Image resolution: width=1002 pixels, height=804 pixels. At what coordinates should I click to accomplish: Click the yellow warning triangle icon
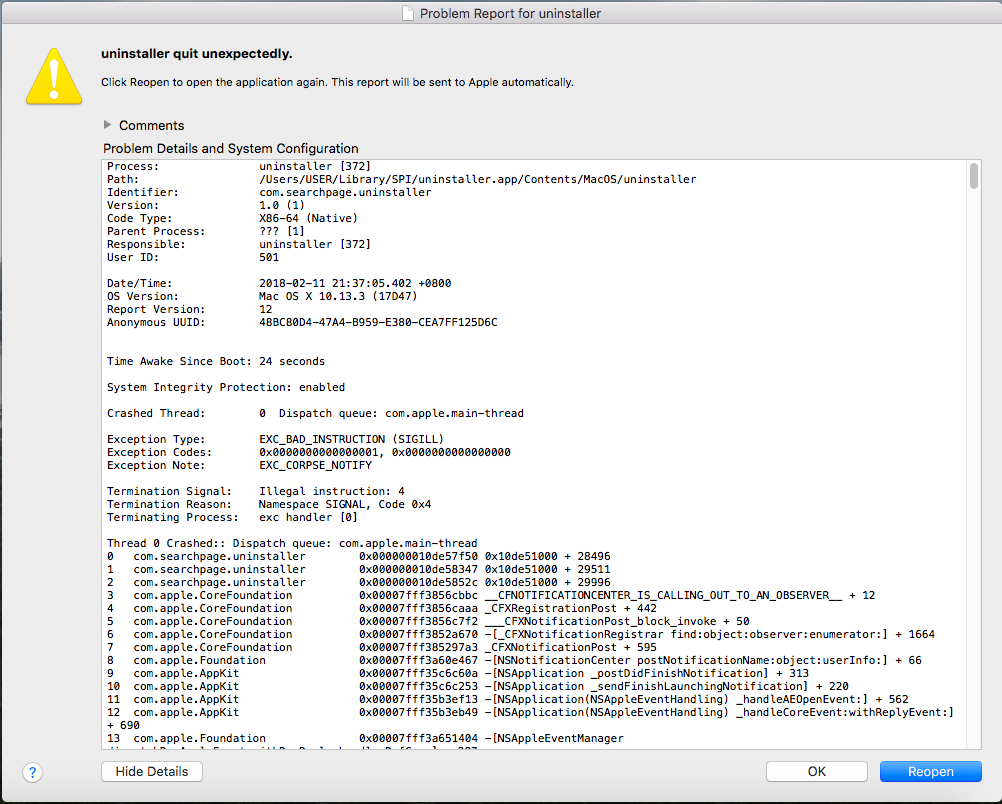(x=54, y=76)
